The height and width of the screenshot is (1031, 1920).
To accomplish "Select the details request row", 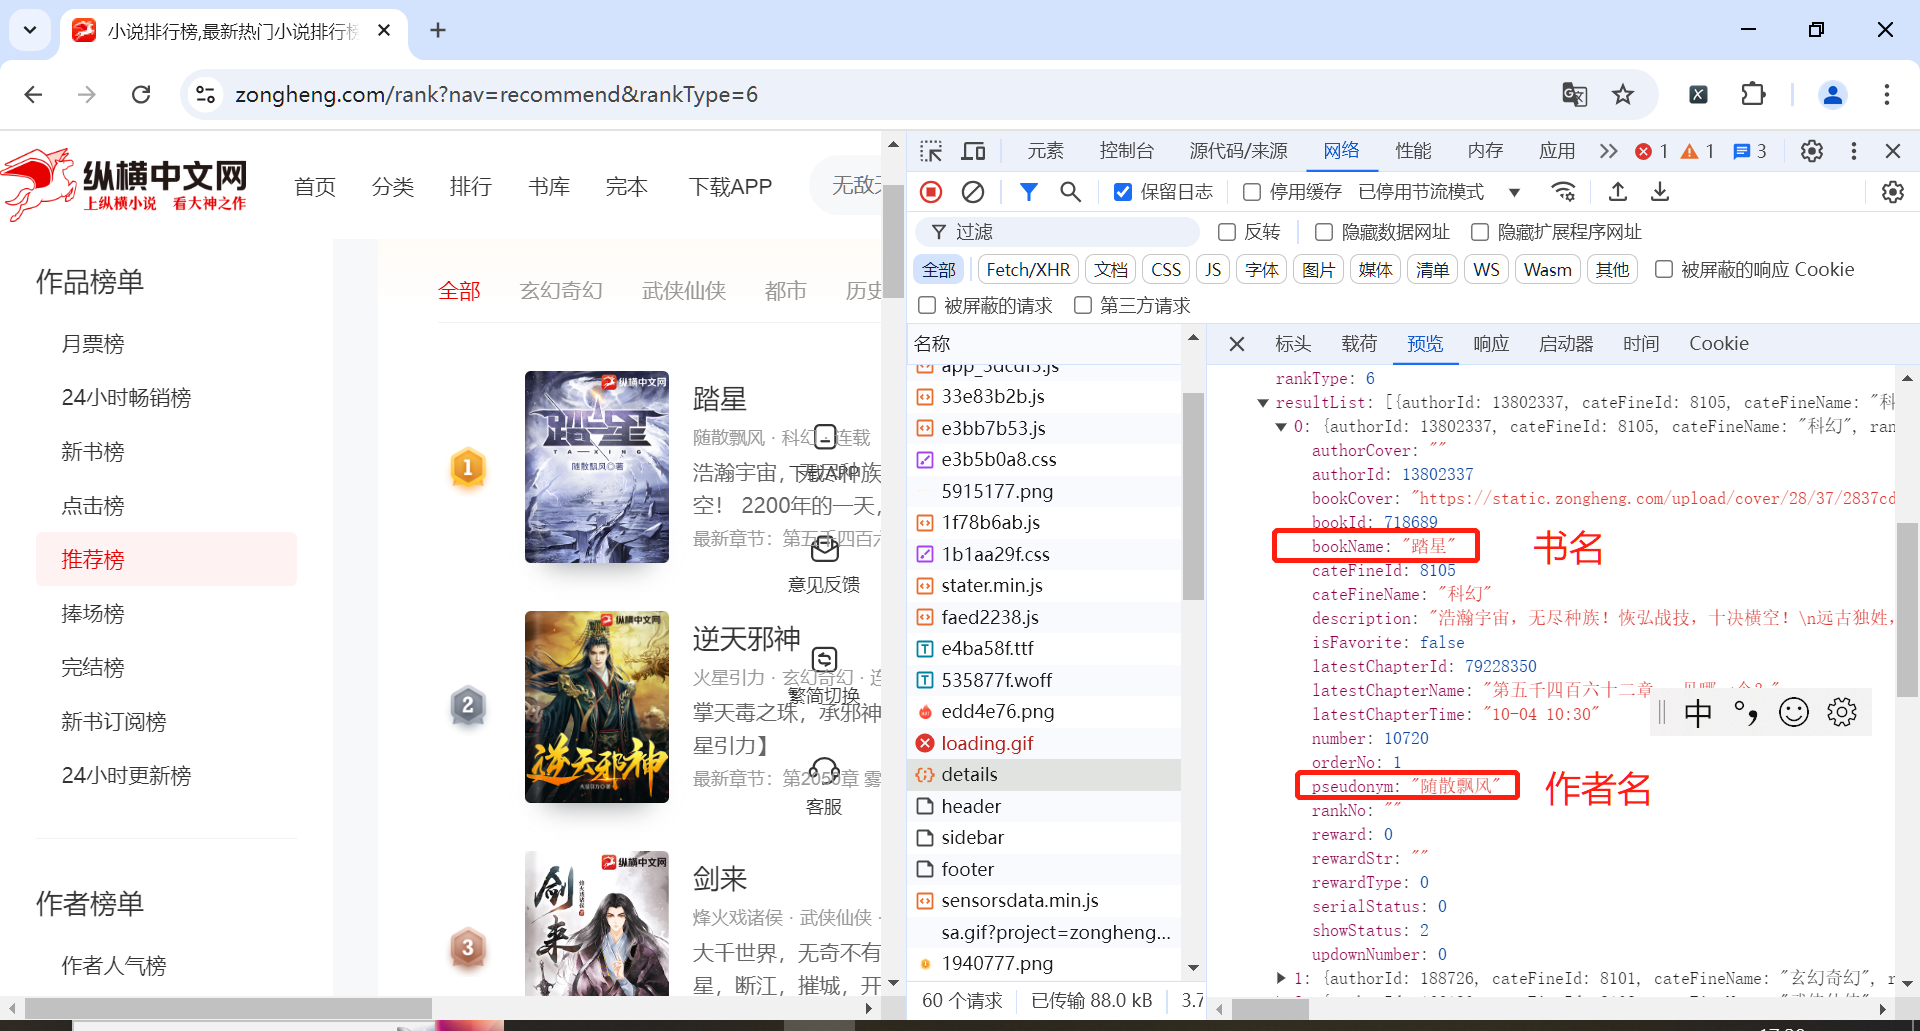I will pyautogui.click(x=1044, y=774).
